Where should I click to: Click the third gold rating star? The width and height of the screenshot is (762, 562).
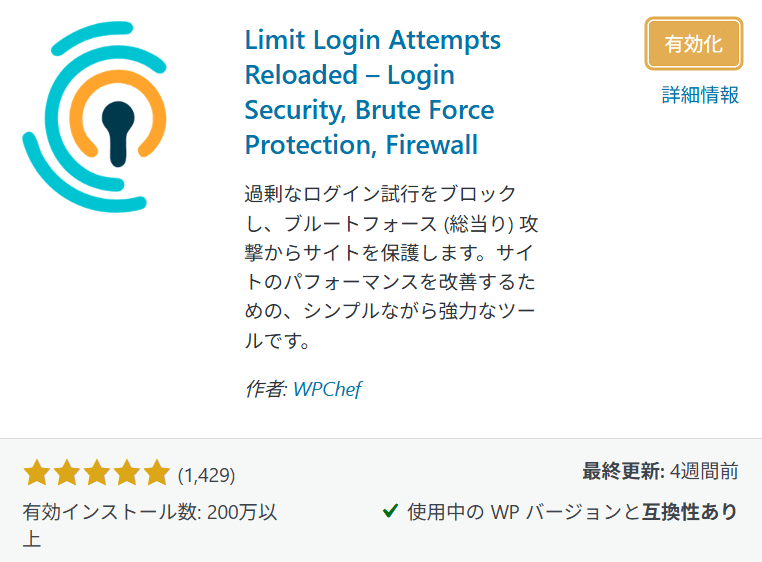pyautogui.click(x=97, y=473)
